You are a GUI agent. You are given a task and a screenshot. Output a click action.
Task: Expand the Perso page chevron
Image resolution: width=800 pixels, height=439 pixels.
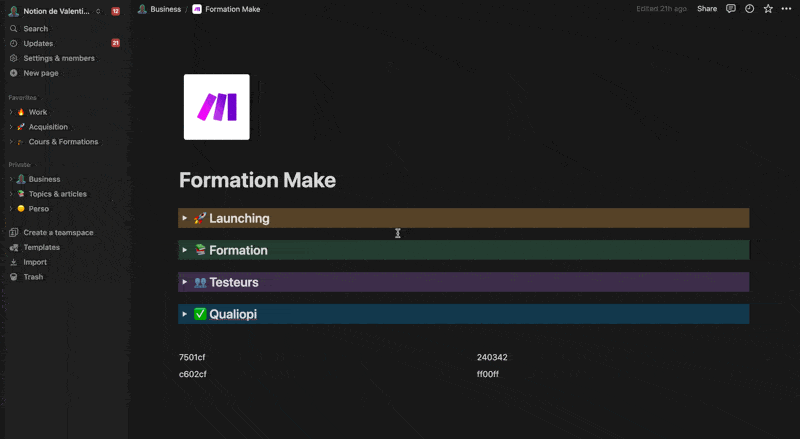pos(11,209)
